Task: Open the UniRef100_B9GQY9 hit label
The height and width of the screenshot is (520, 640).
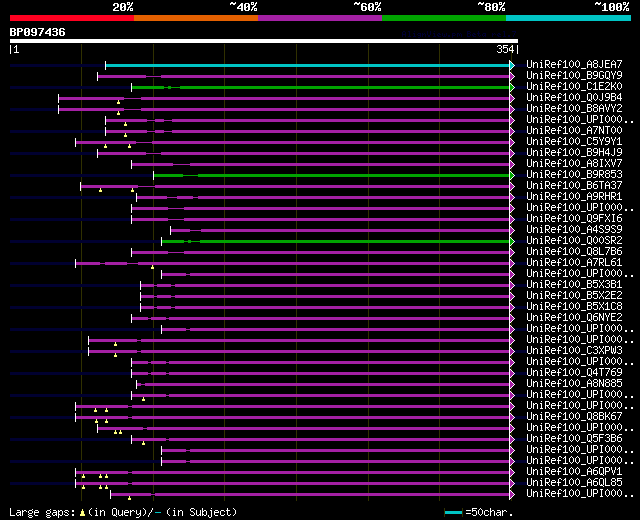Action: (x=574, y=76)
